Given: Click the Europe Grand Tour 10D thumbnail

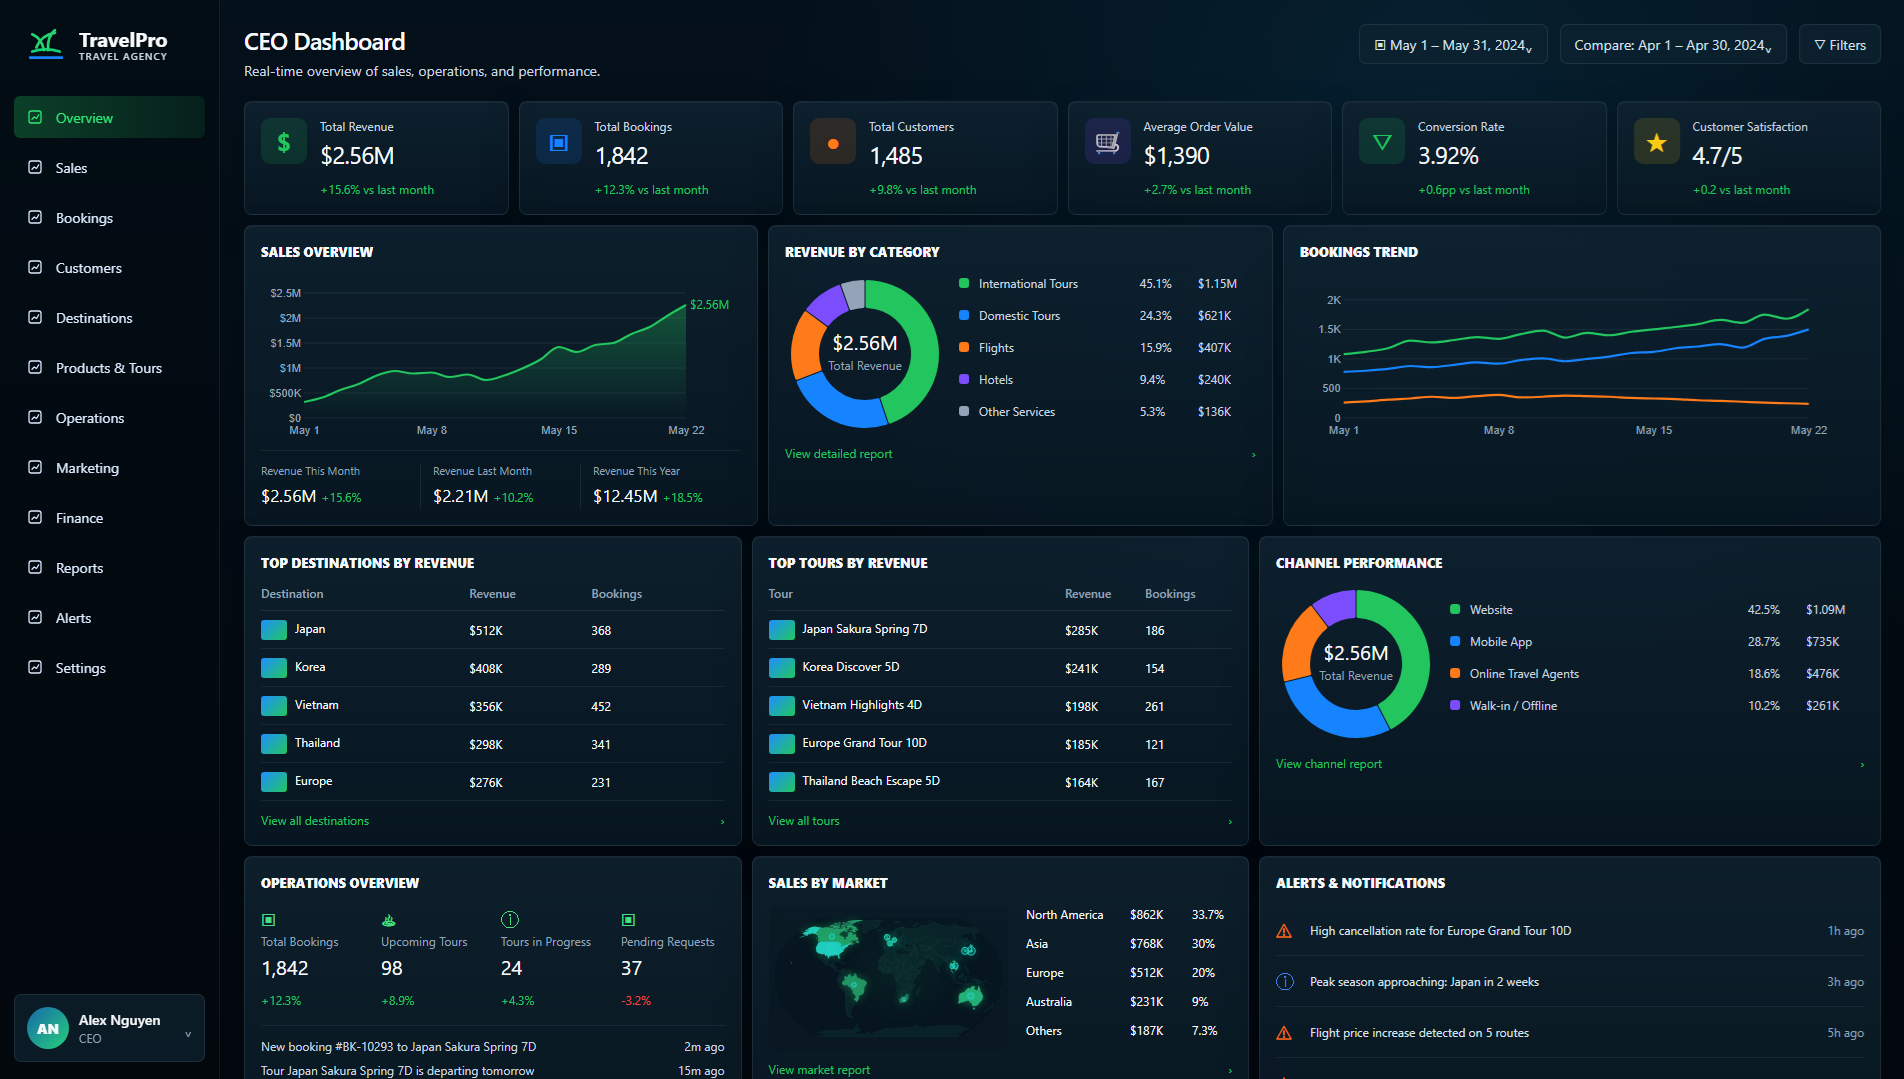Looking at the screenshot, I should [x=782, y=744].
